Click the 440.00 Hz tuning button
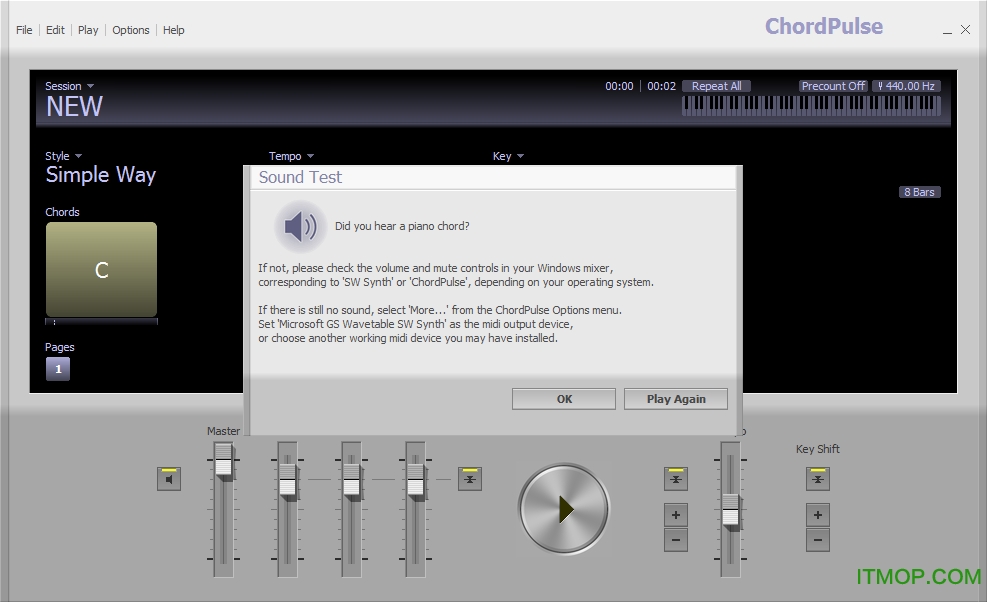The width and height of the screenshot is (987, 602). coord(906,86)
